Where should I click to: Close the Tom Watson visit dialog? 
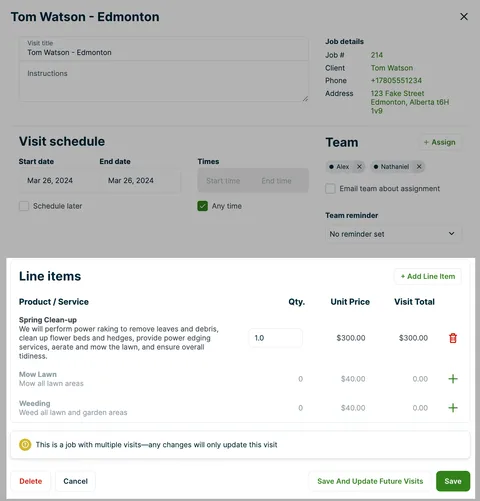[464, 17]
